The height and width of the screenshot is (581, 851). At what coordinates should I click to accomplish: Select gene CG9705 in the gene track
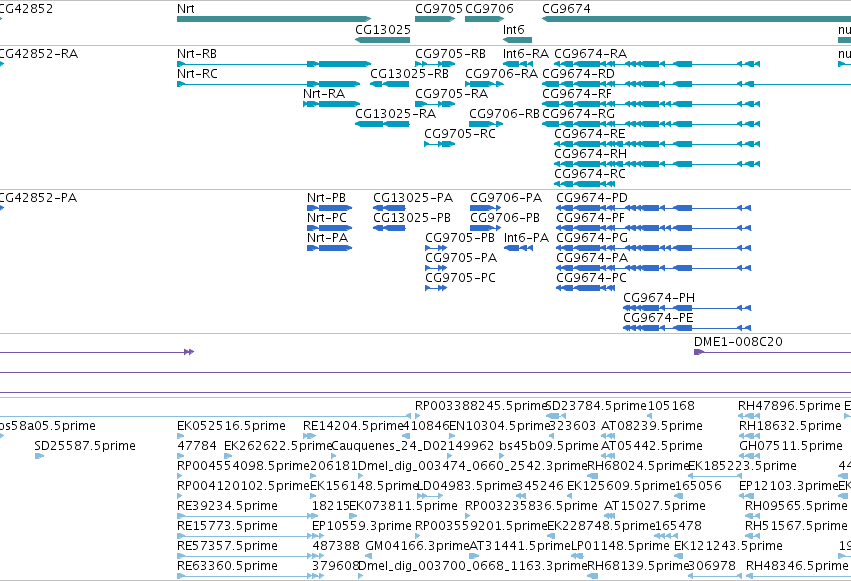pos(439,9)
